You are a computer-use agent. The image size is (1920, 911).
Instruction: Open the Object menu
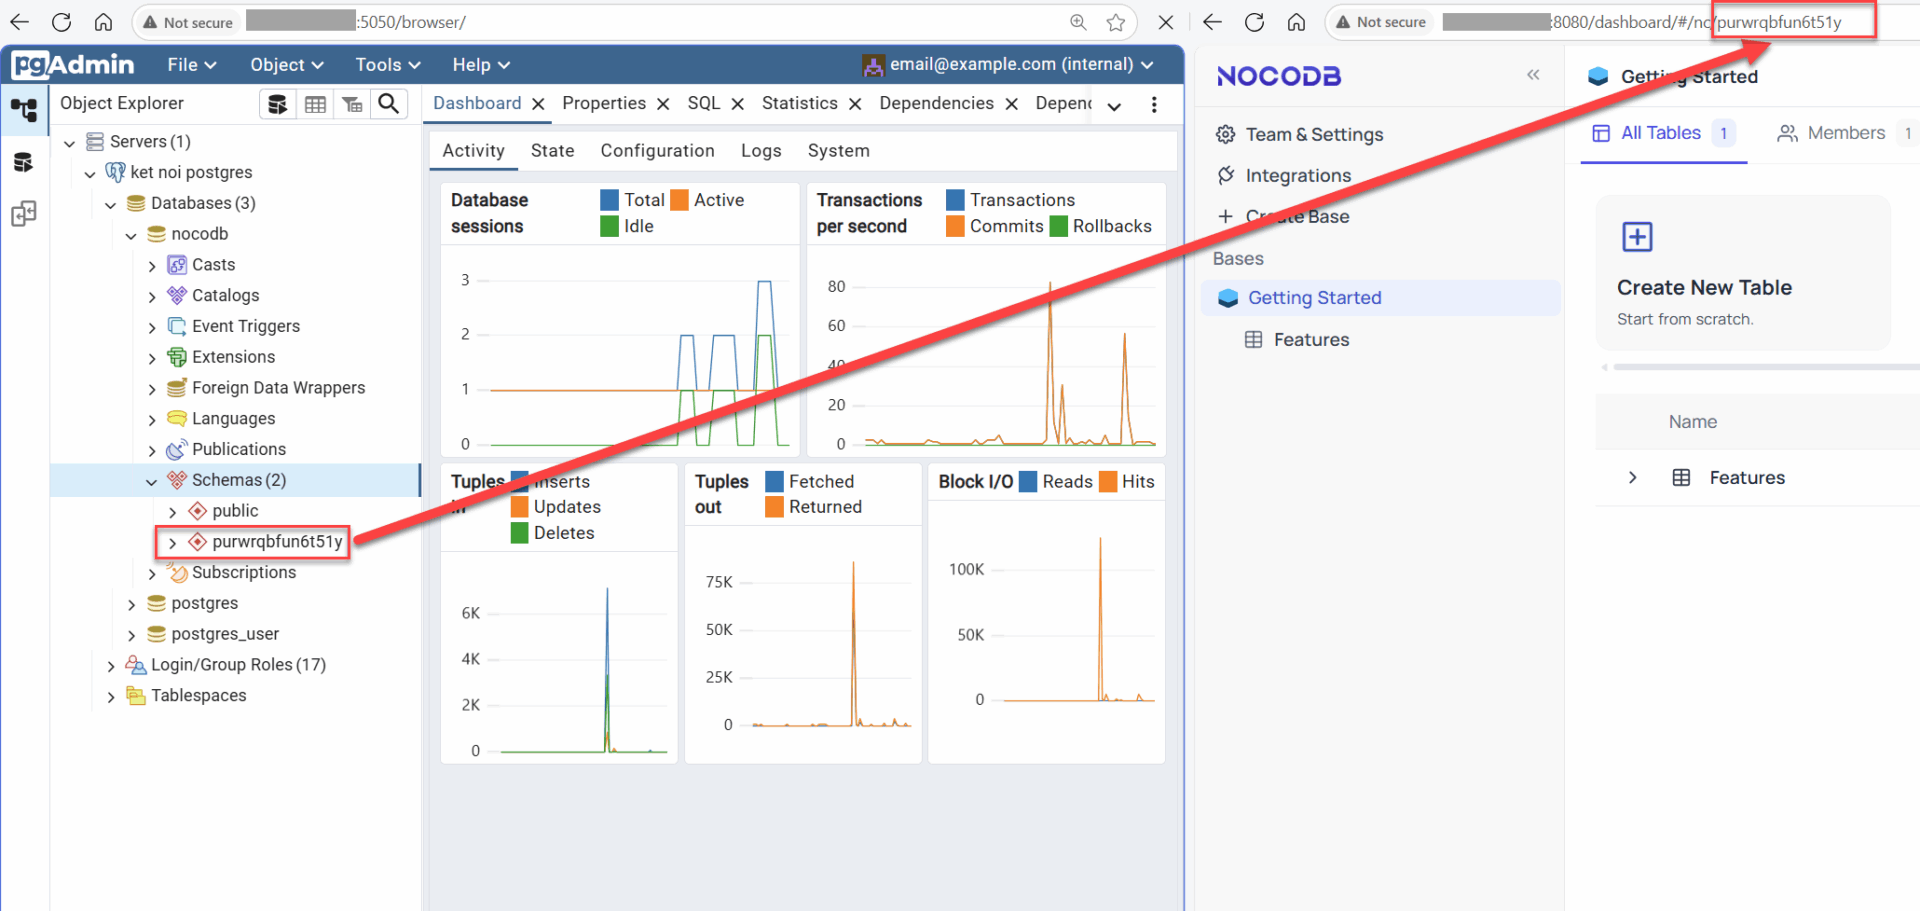tap(287, 65)
